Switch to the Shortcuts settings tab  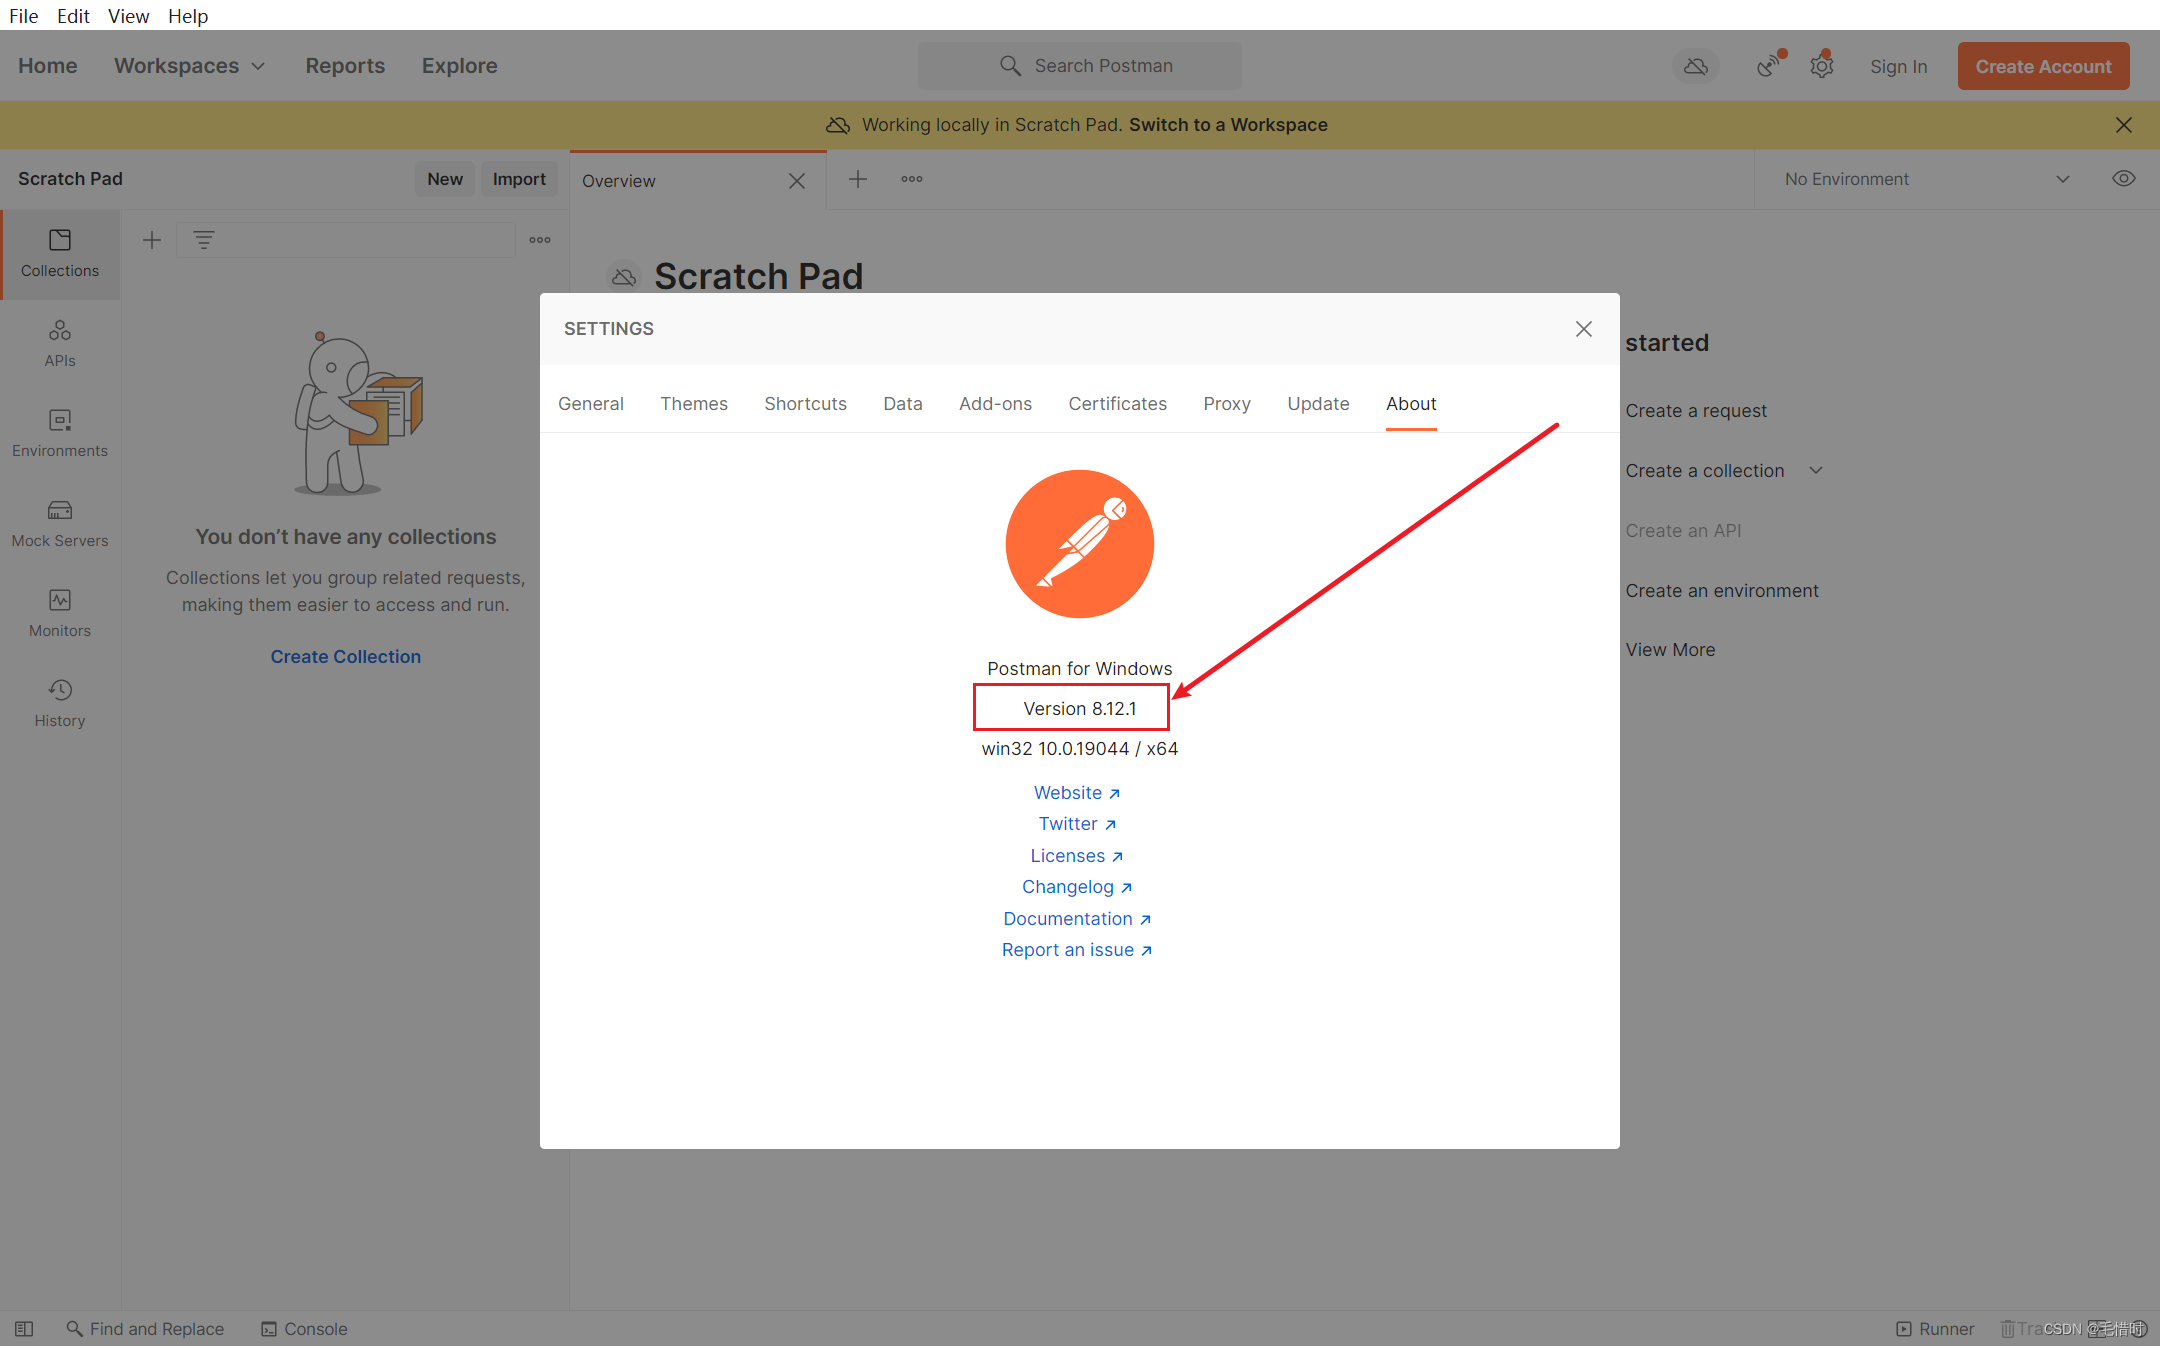pyautogui.click(x=805, y=403)
